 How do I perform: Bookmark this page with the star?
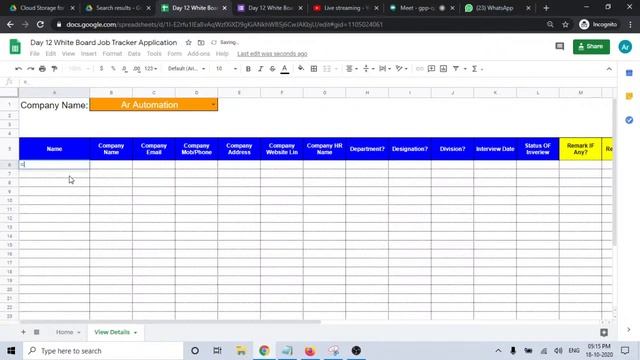pos(565,24)
